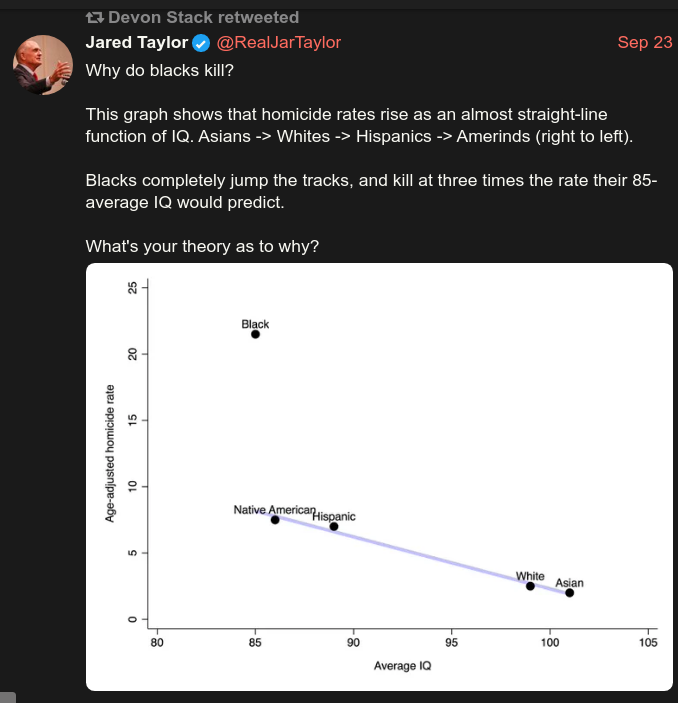Click the White data point dot
Image resolution: width=678 pixels, height=703 pixels.
click(x=530, y=586)
